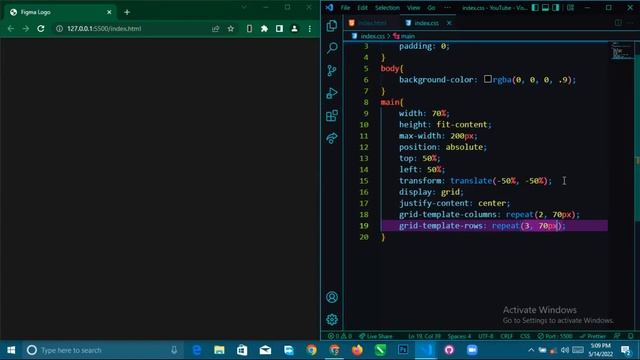This screenshot has width=640, height=360.
Task: Open the Chrome tab search chevron
Action: point(244,7)
